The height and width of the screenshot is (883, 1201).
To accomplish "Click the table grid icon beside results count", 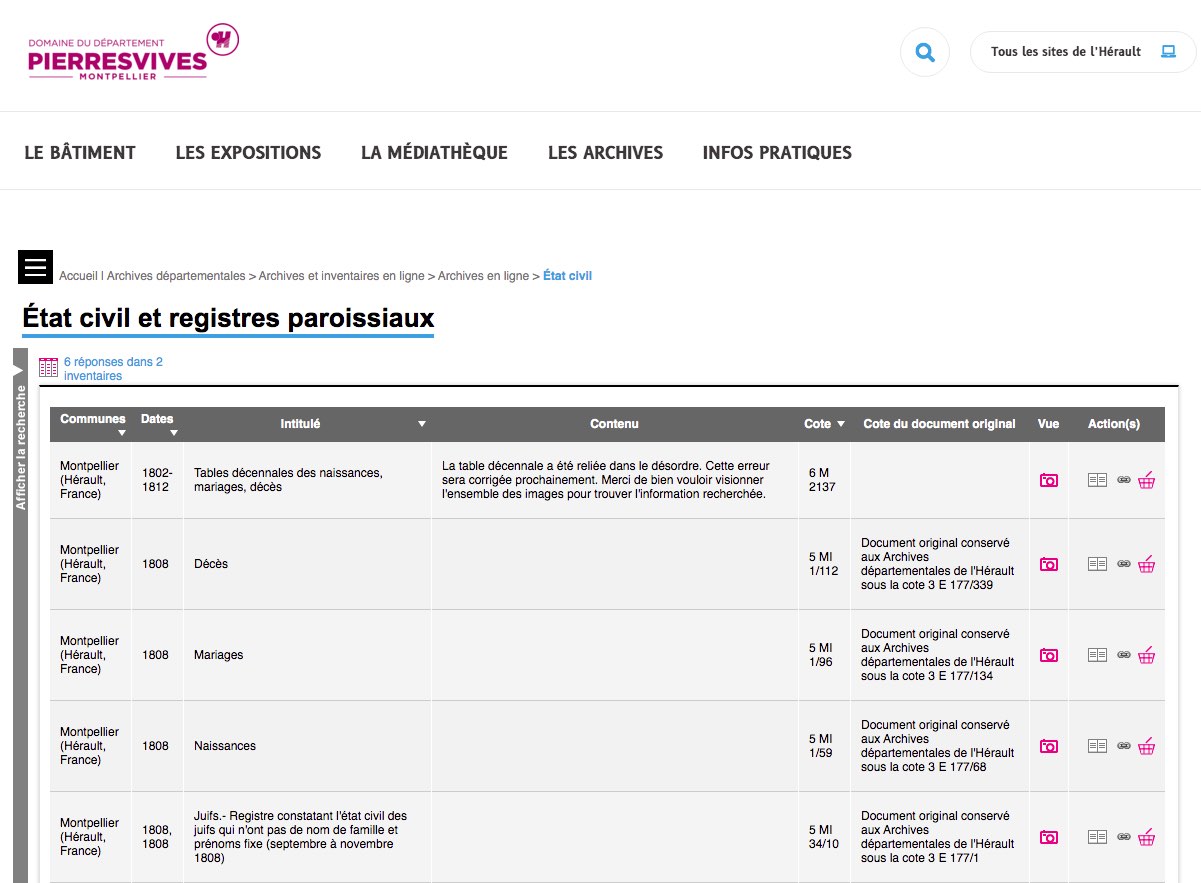I will tap(48, 368).
